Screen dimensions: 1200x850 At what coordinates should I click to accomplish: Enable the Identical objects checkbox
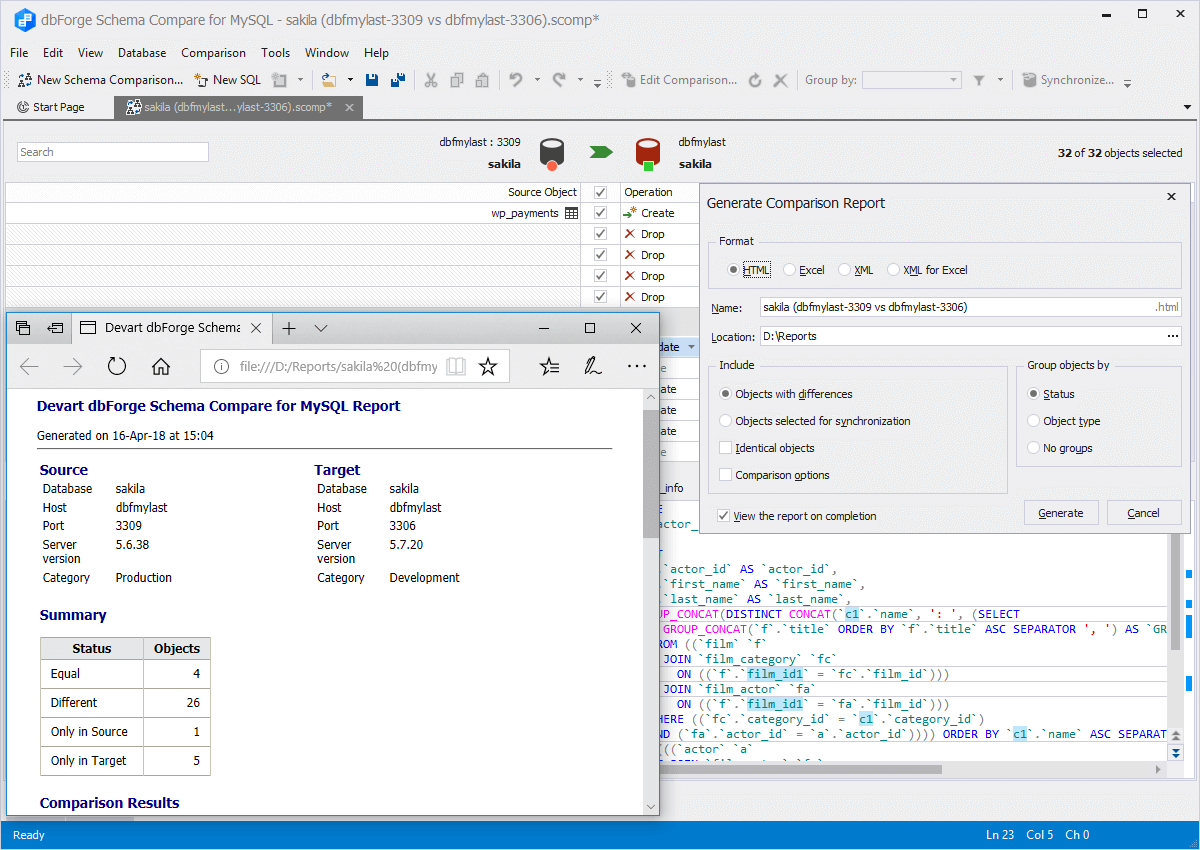point(727,448)
